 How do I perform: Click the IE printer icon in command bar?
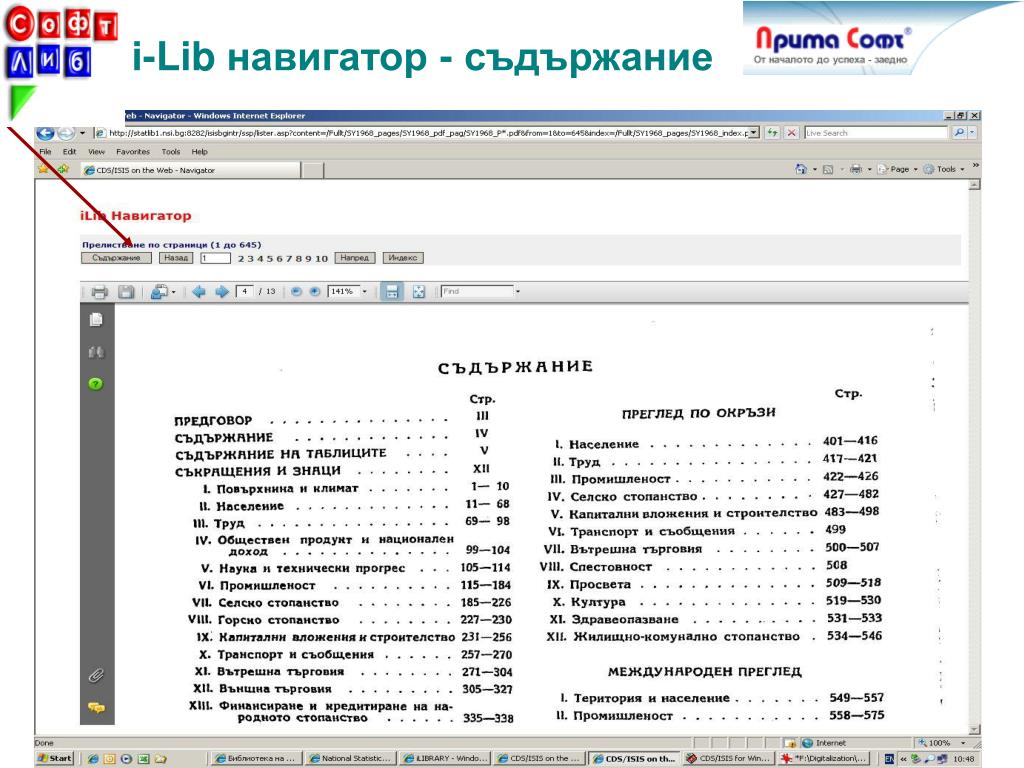[x=856, y=169]
